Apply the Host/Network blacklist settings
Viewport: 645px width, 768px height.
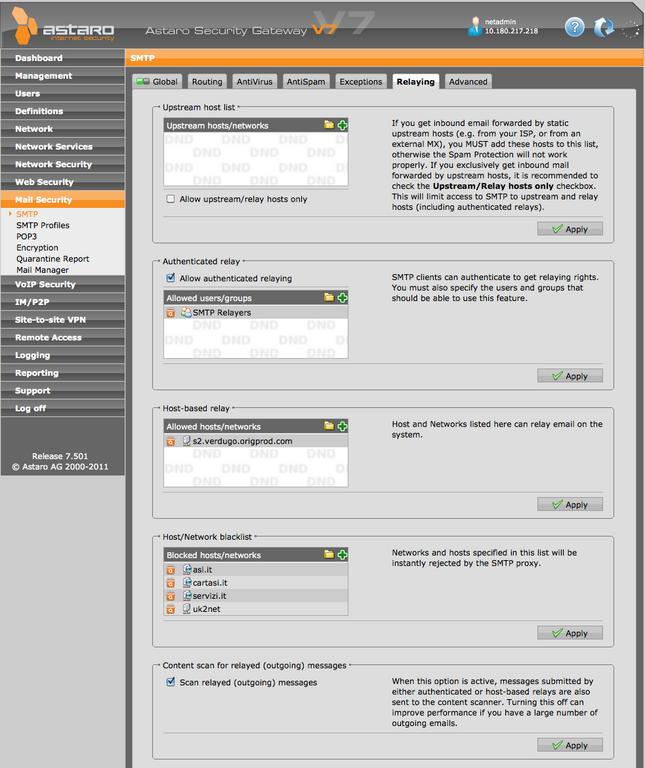coord(570,633)
